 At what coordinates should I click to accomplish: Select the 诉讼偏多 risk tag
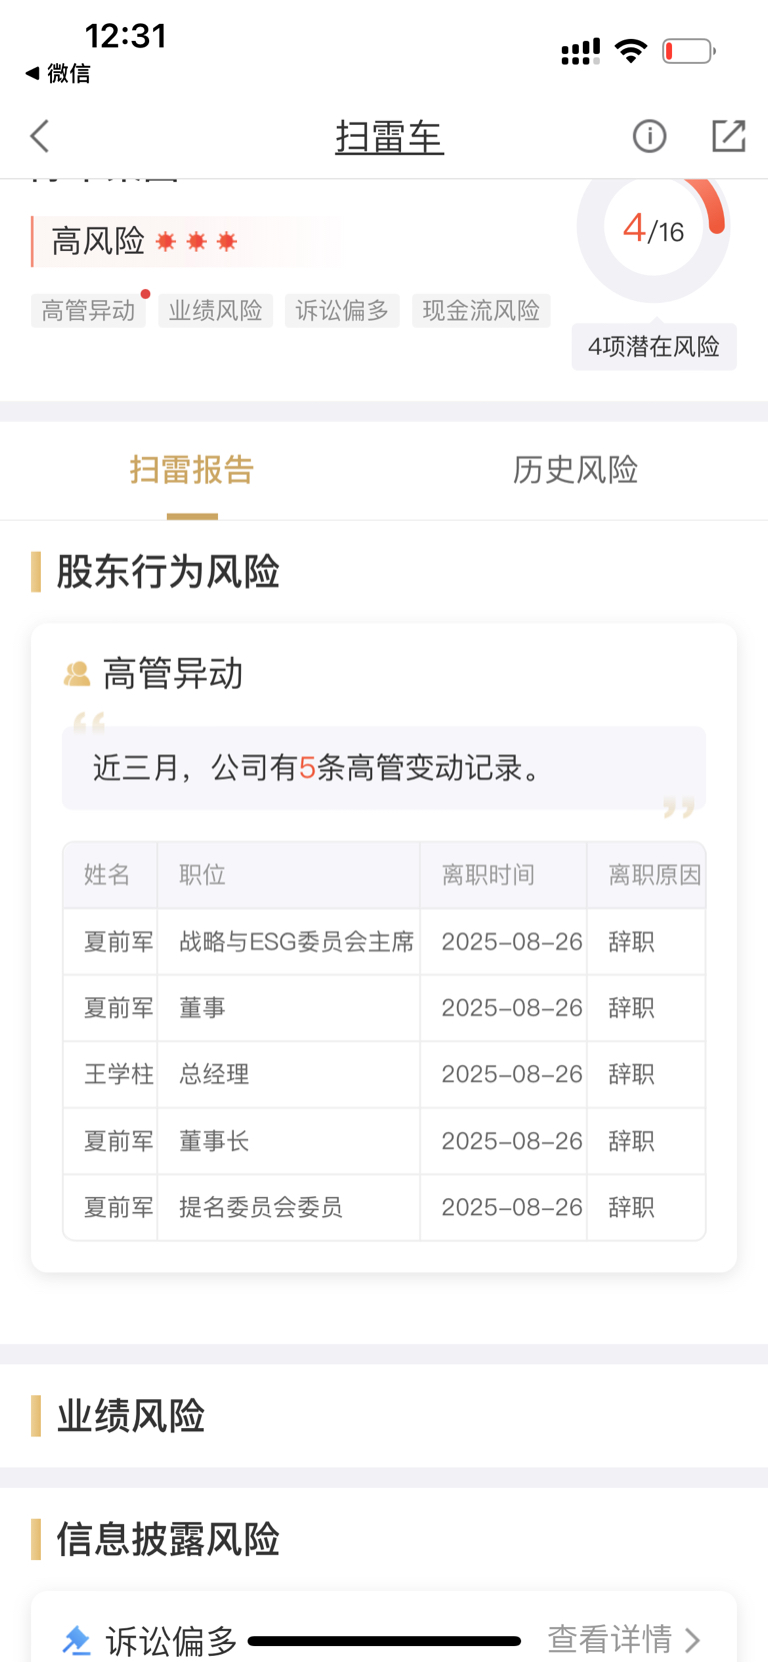pyautogui.click(x=342, y=311)
